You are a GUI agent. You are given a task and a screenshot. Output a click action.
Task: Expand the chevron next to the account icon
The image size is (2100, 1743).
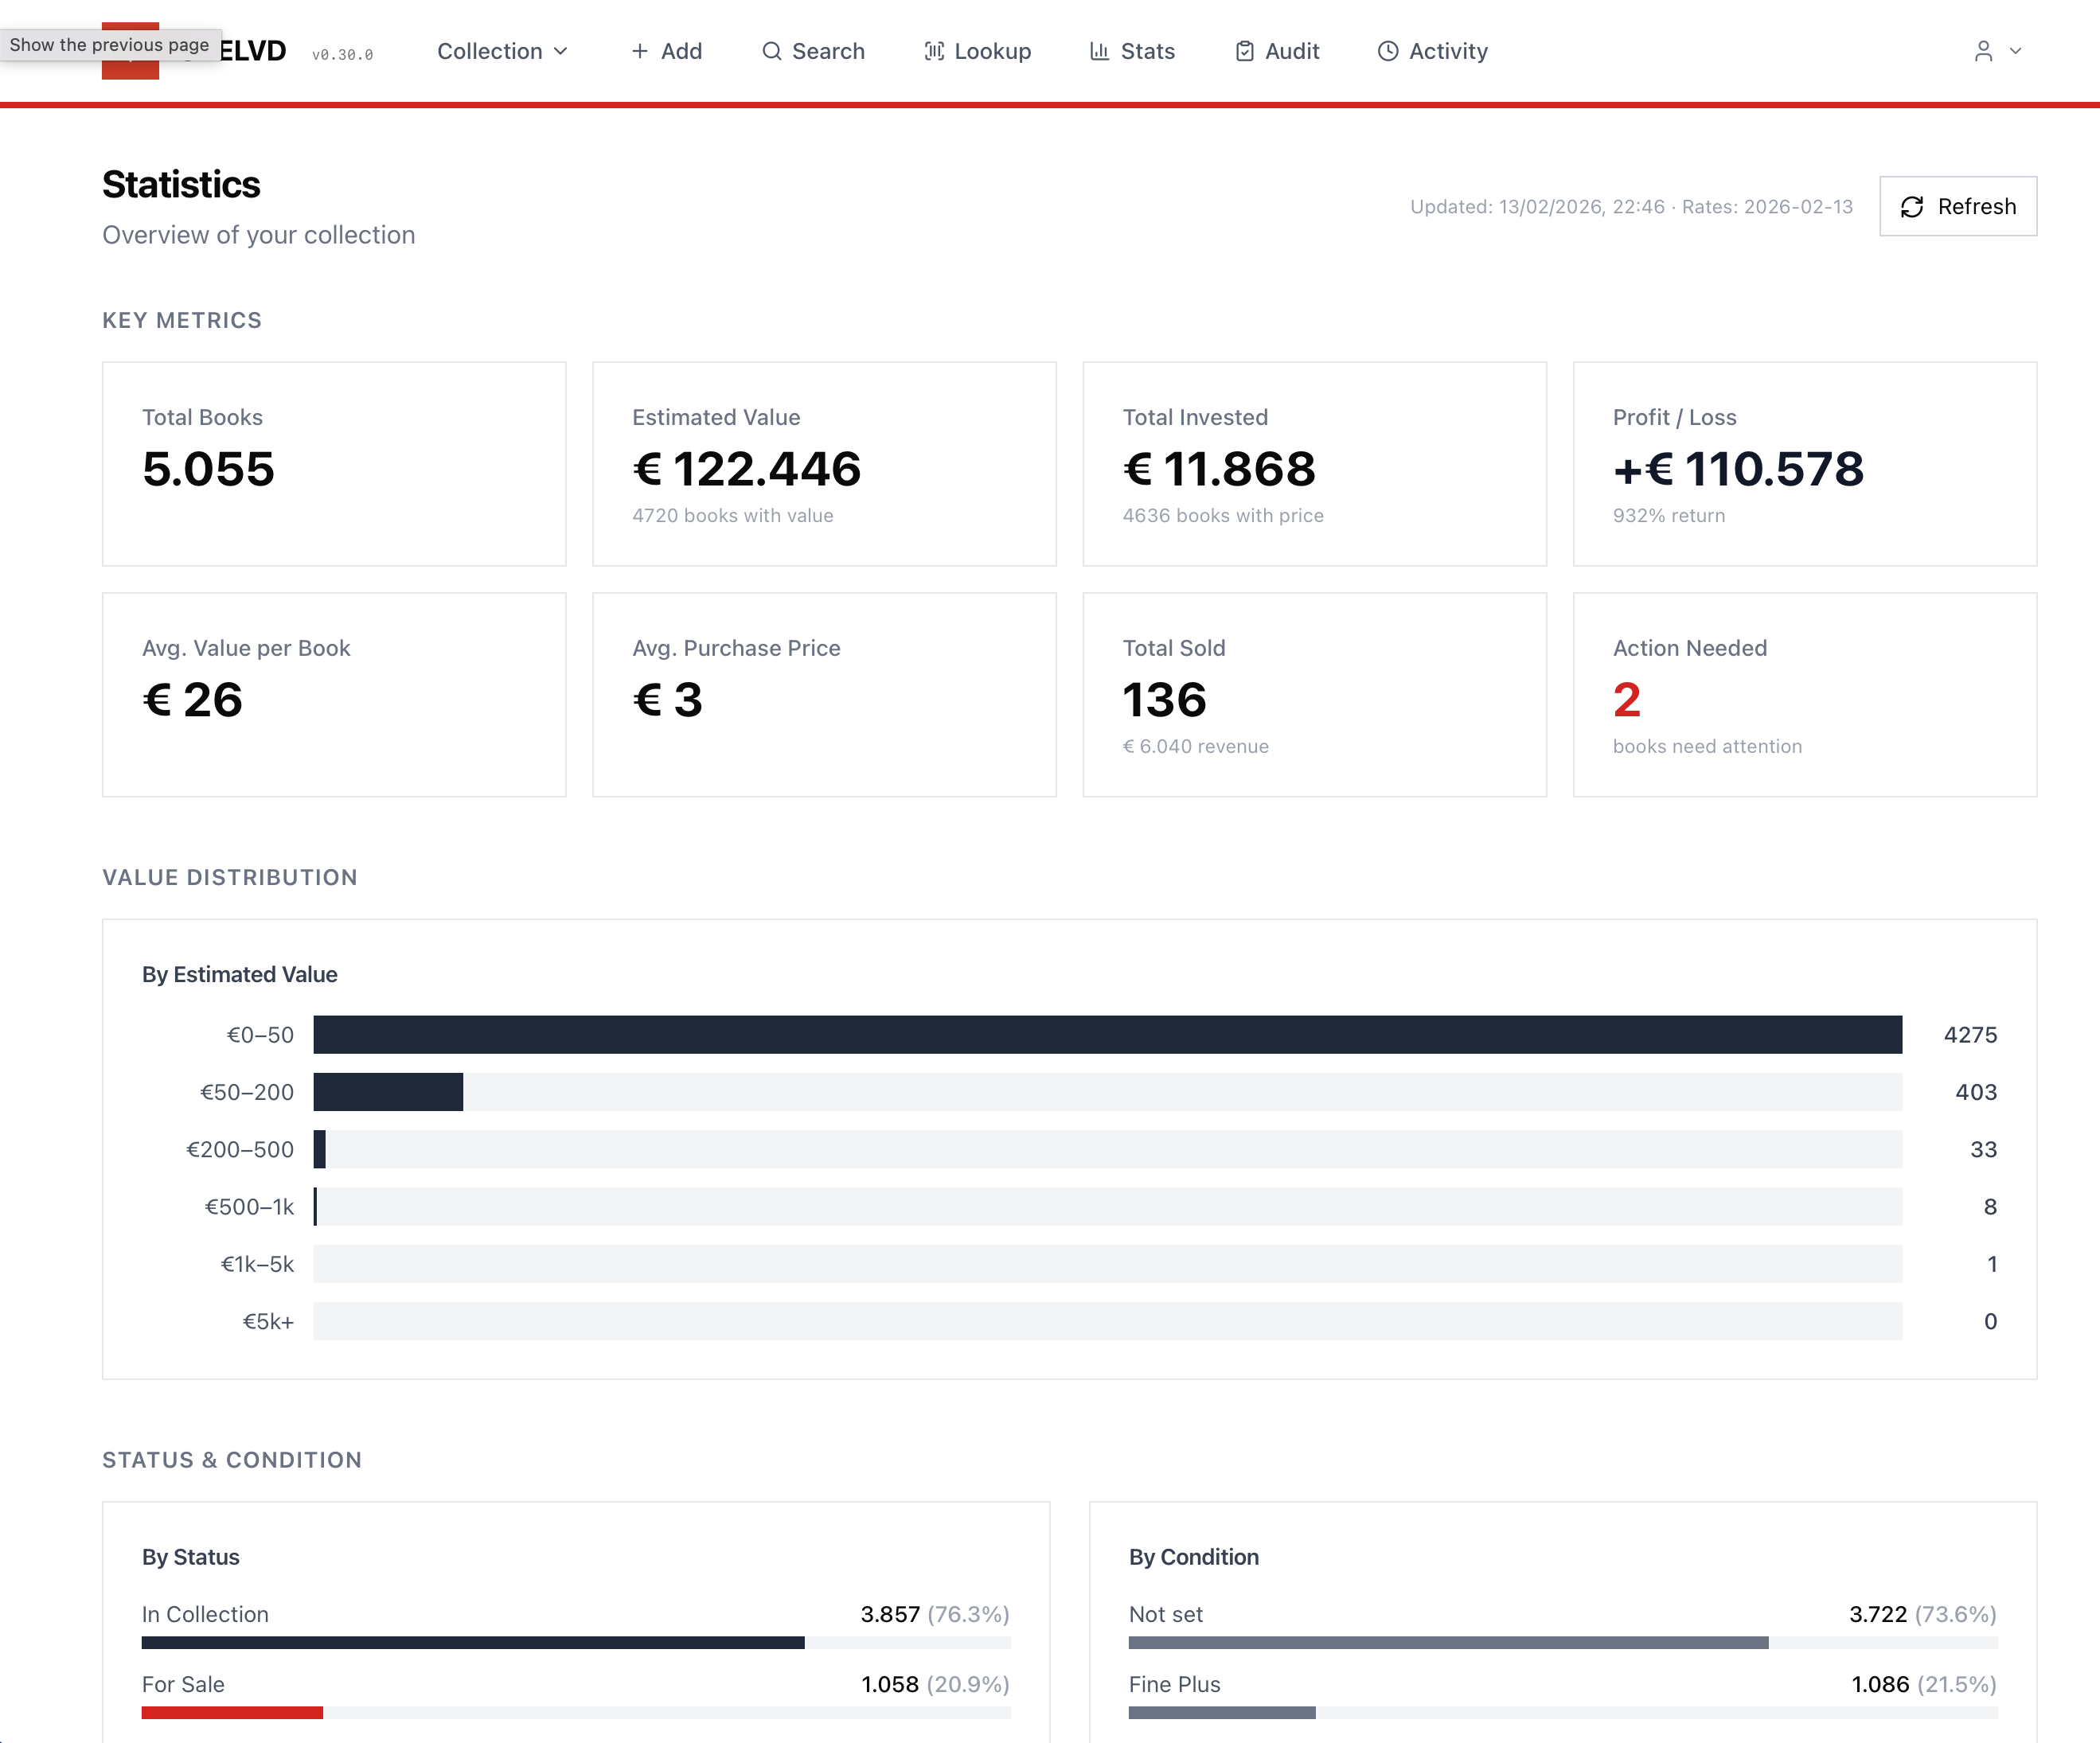2014,52
